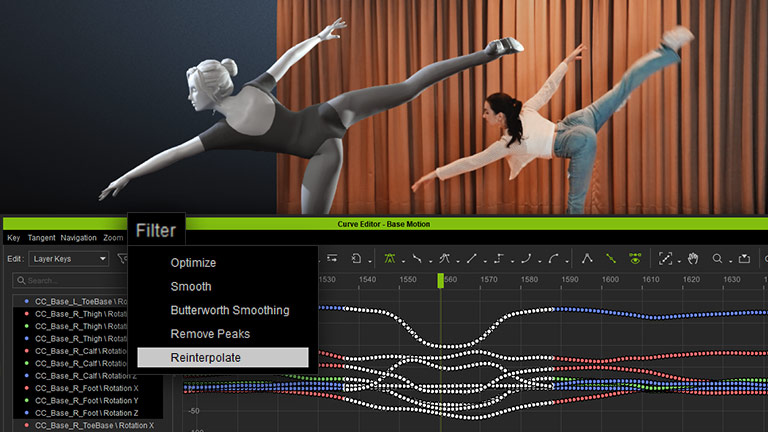Viewport: 768px width, 432px height.
Task: Click the break tangent icon
Action: 588,258
